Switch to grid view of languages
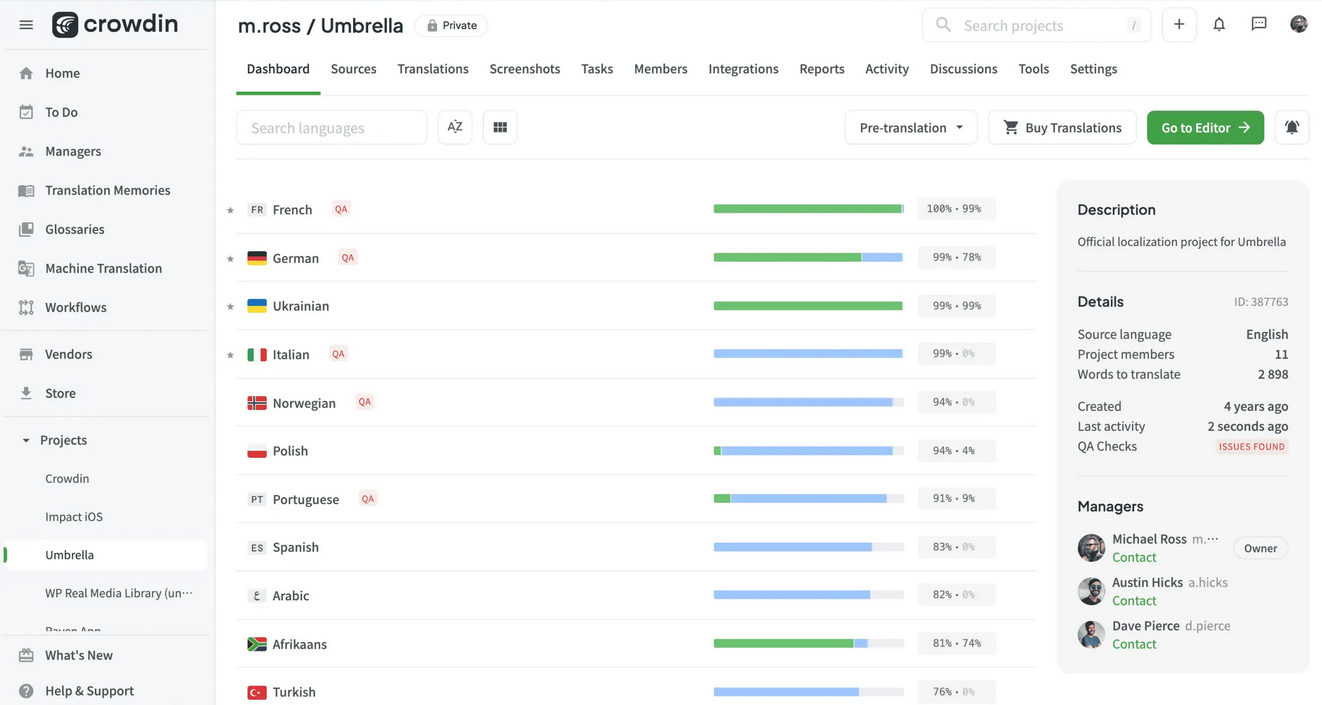The width and height of the screenshot is (1322, 705). click(x=500, y=127)
